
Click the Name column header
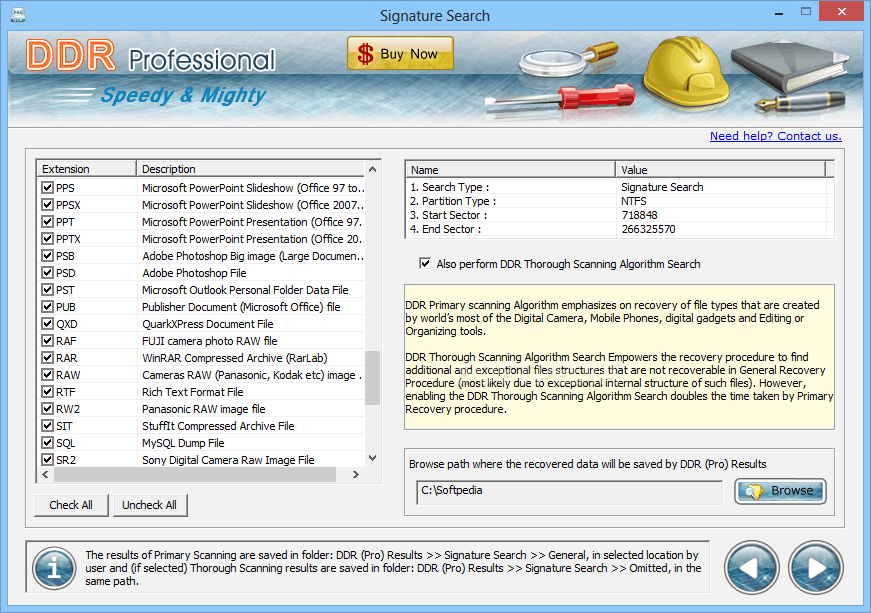coord(510,170)
